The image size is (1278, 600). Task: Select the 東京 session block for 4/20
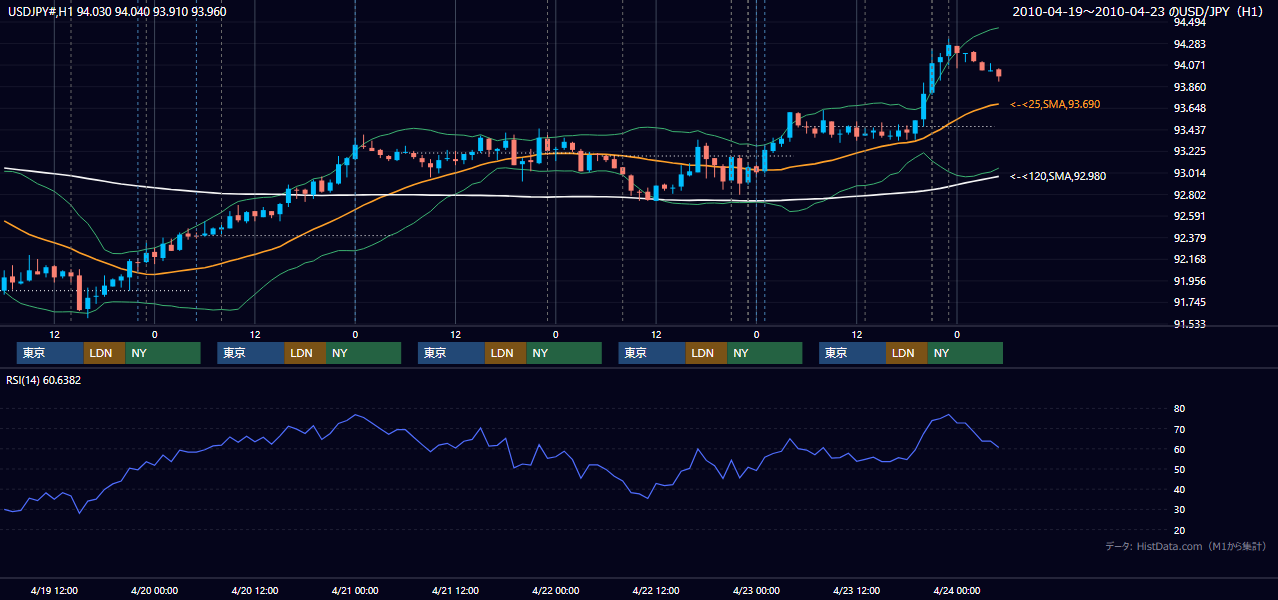(251, 353)
